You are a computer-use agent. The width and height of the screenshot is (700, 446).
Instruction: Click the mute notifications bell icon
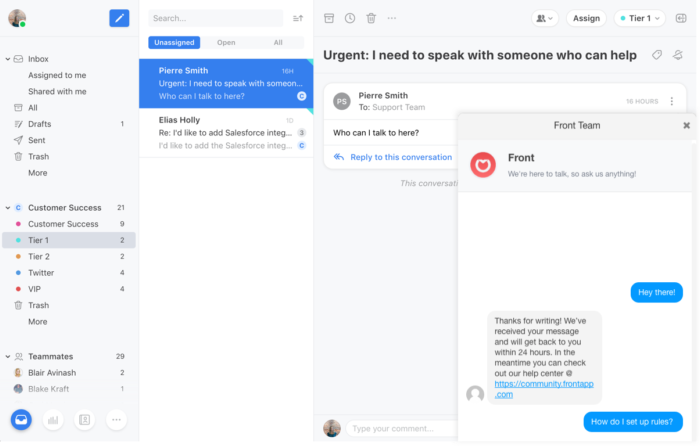[x=678, y=55]
